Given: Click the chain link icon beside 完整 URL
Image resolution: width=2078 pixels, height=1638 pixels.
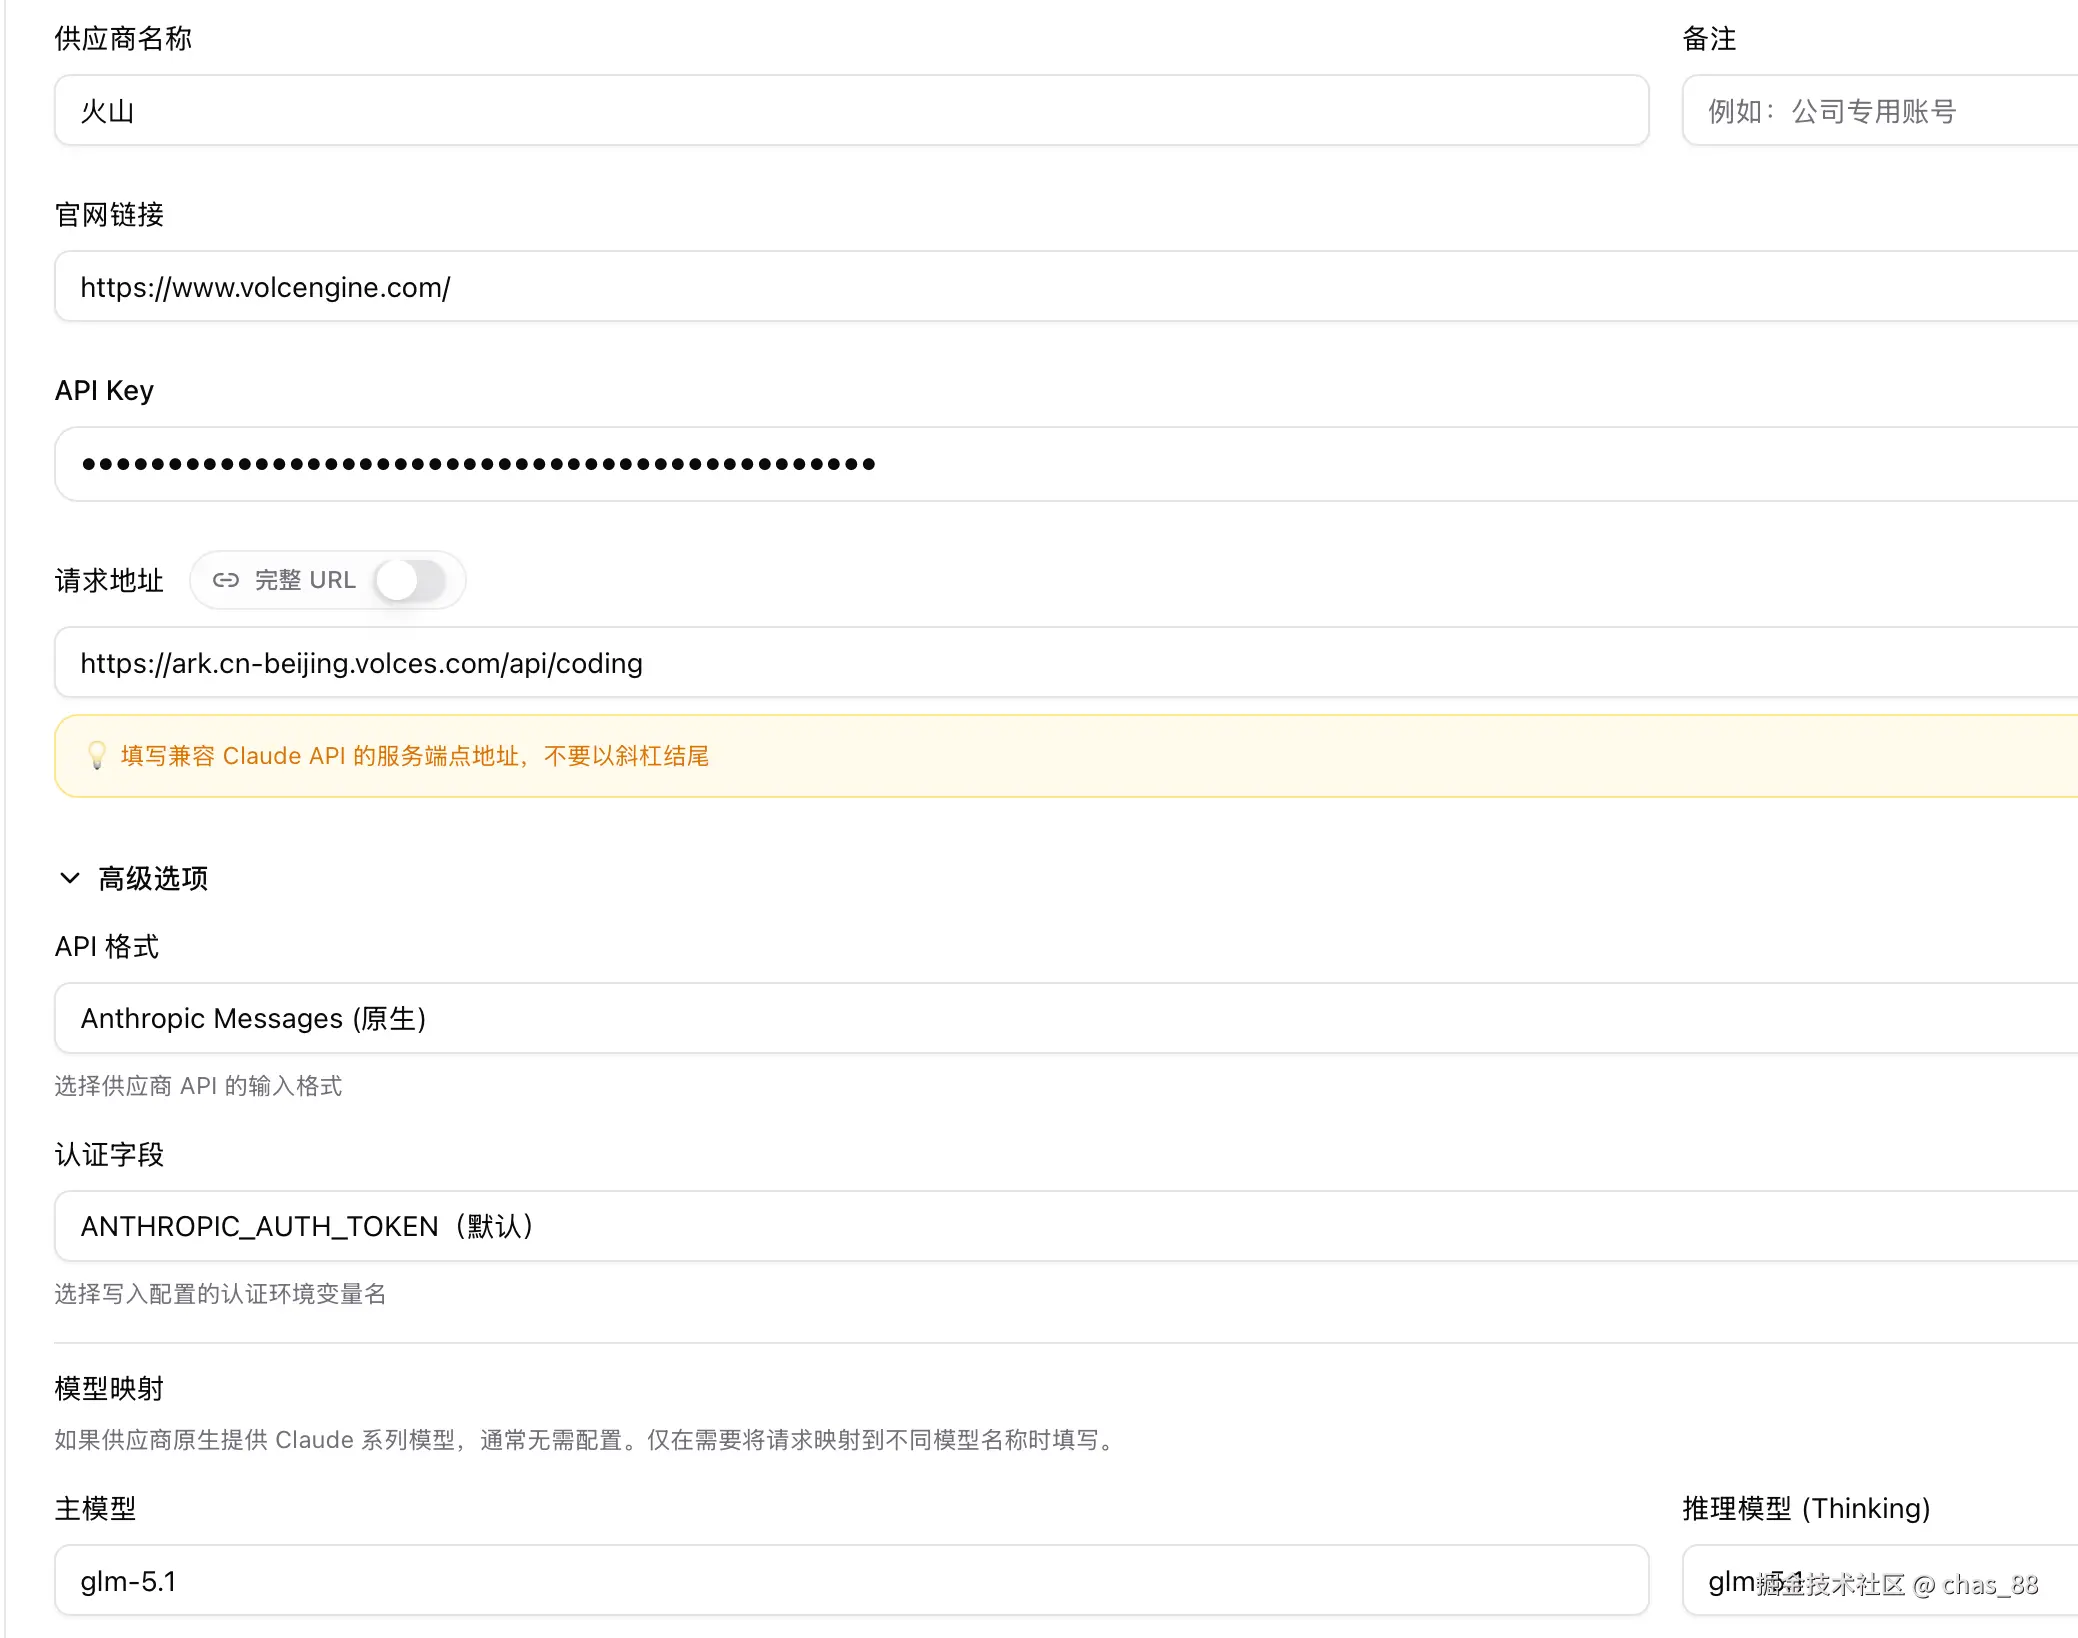Looking at the screenshot, I should [226, 580].
